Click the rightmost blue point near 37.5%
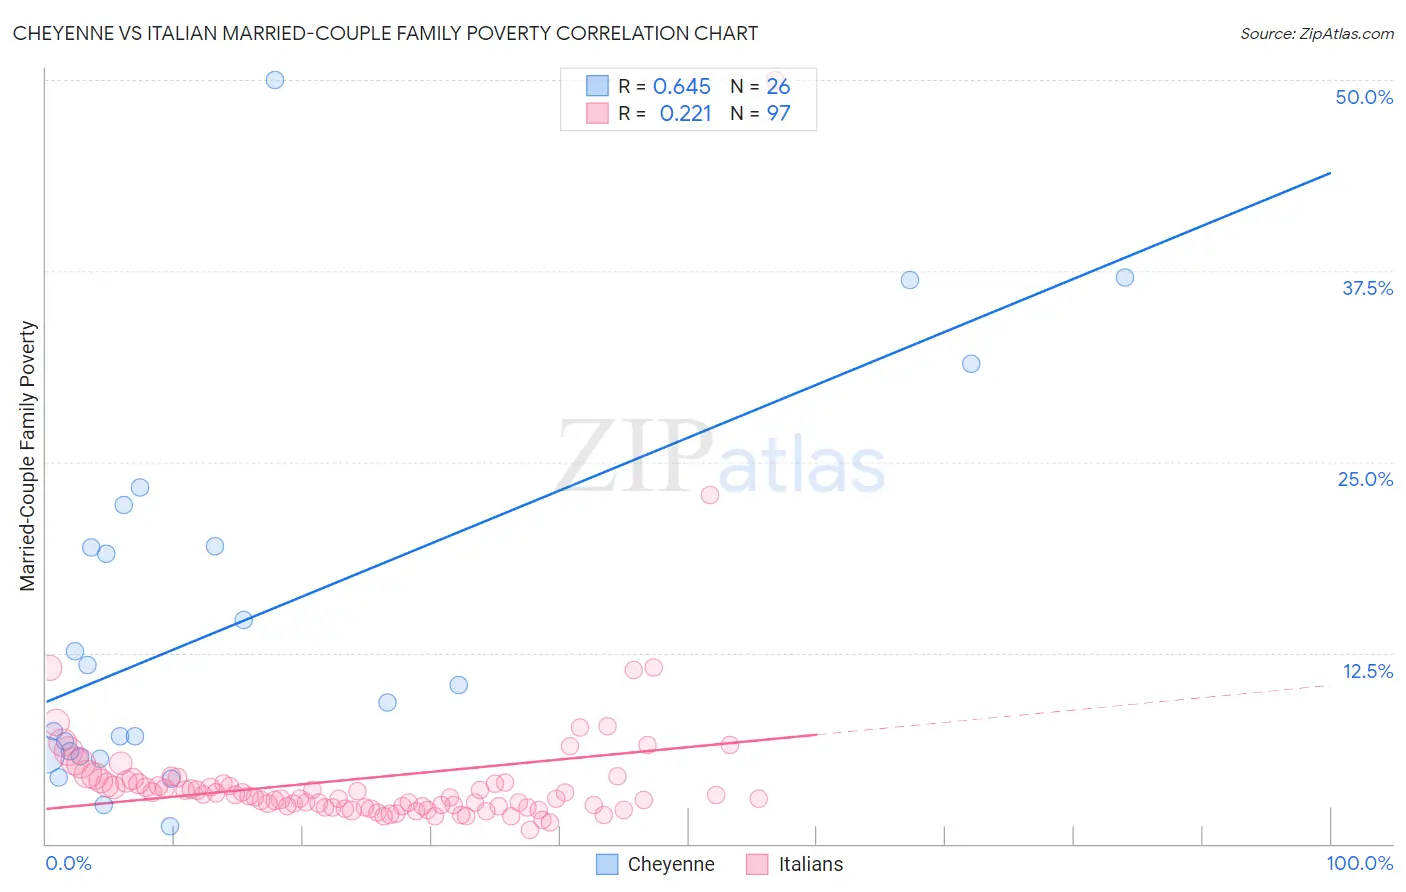Viewport: 1406px width, 892px height. [x=1125, y=278]
